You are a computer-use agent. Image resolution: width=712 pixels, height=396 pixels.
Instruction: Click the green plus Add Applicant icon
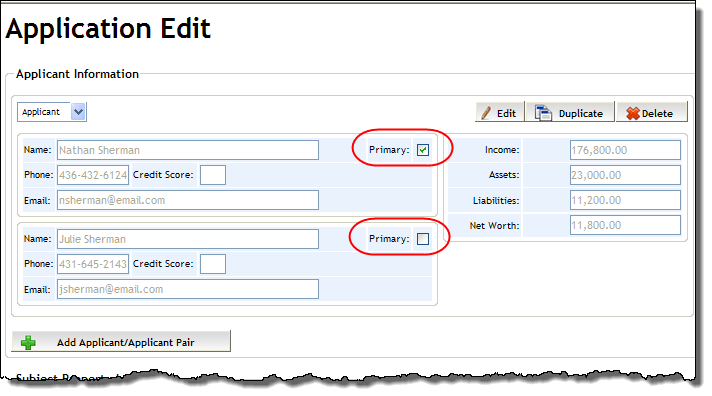pos(28,342)
